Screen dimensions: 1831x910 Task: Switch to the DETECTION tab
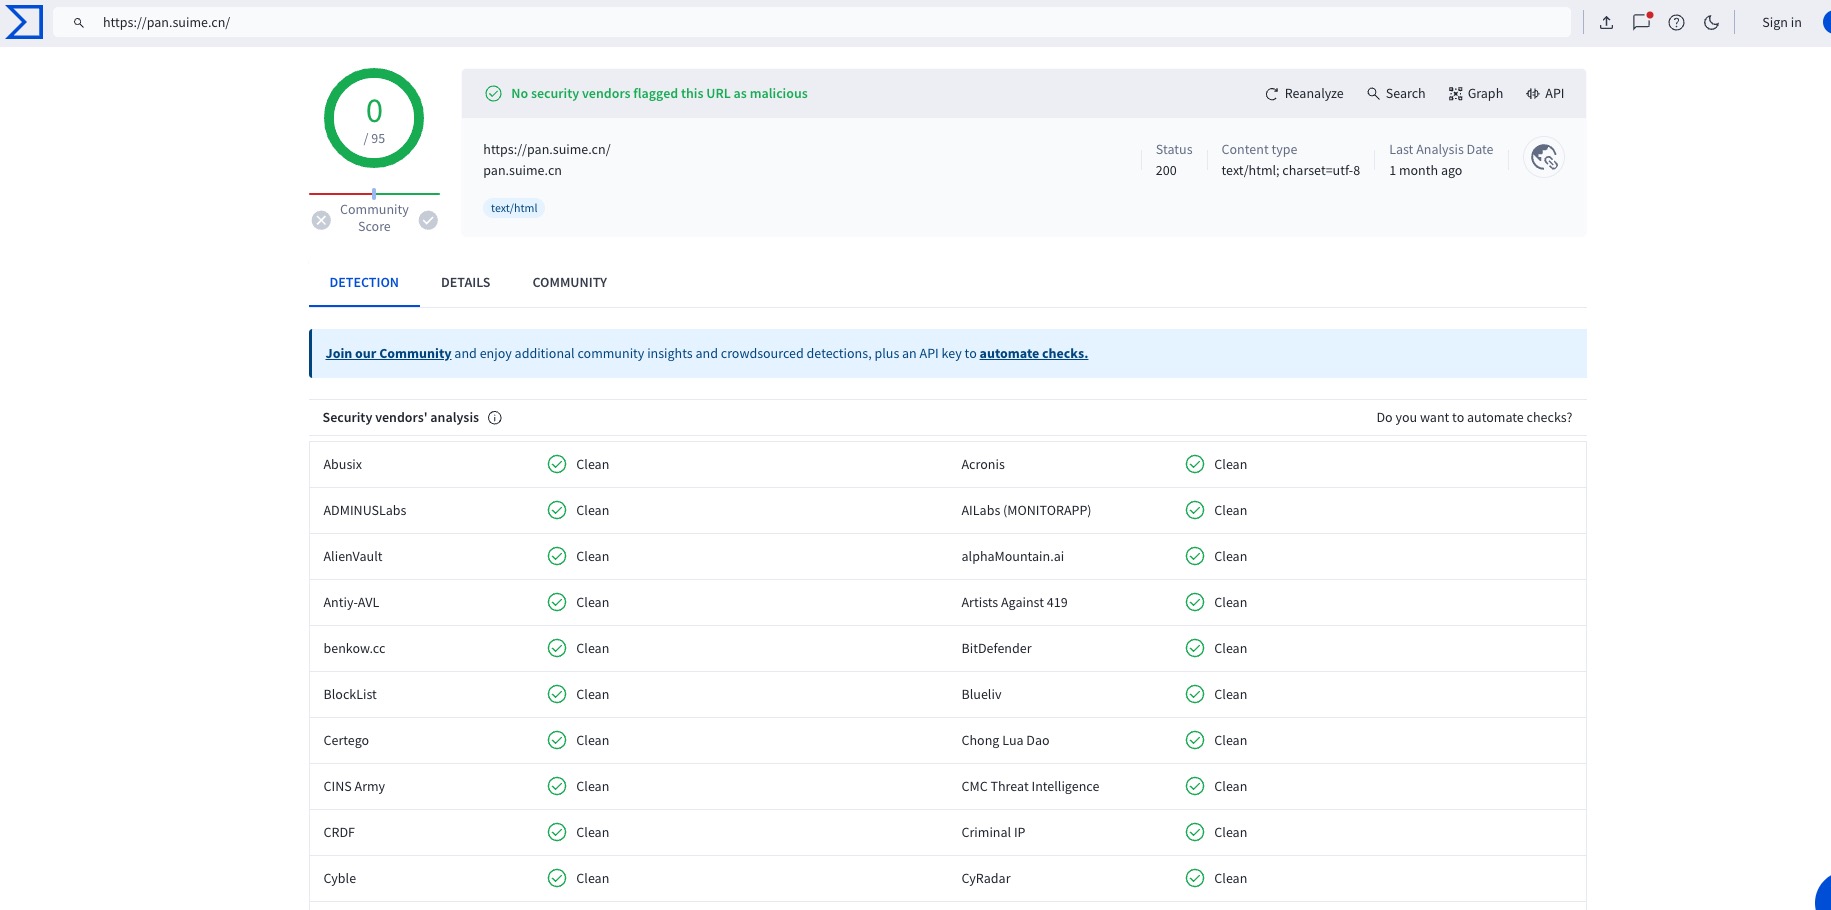coord(364,282)
